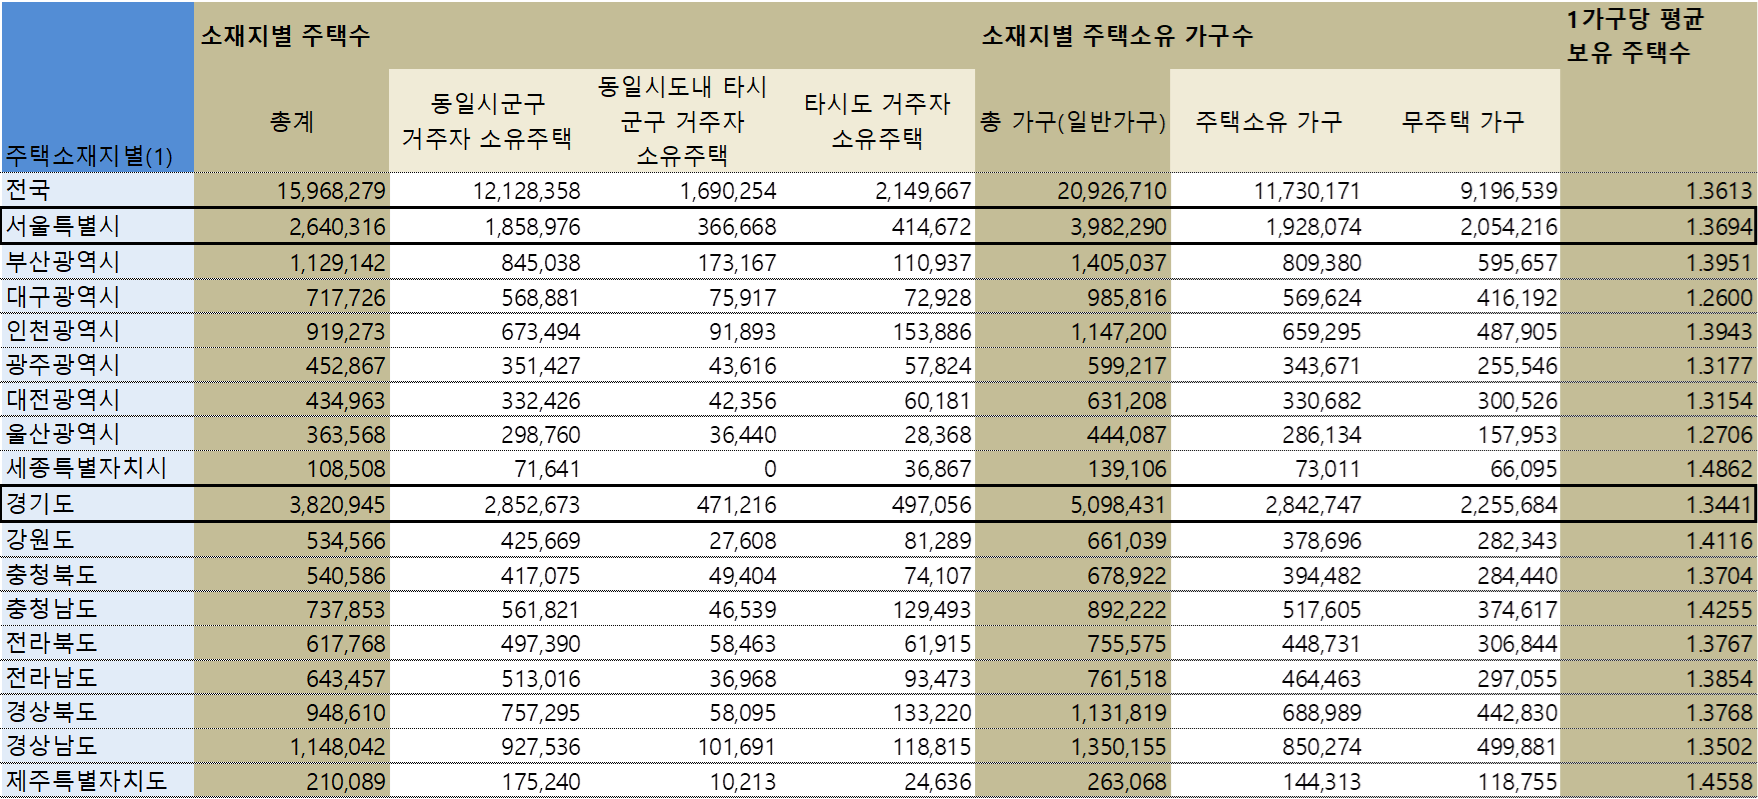Click the 1.4558 cell for 제주특별자치도
The height and width of the screenshot is (799, 1758).
(x=1658, y=781)
